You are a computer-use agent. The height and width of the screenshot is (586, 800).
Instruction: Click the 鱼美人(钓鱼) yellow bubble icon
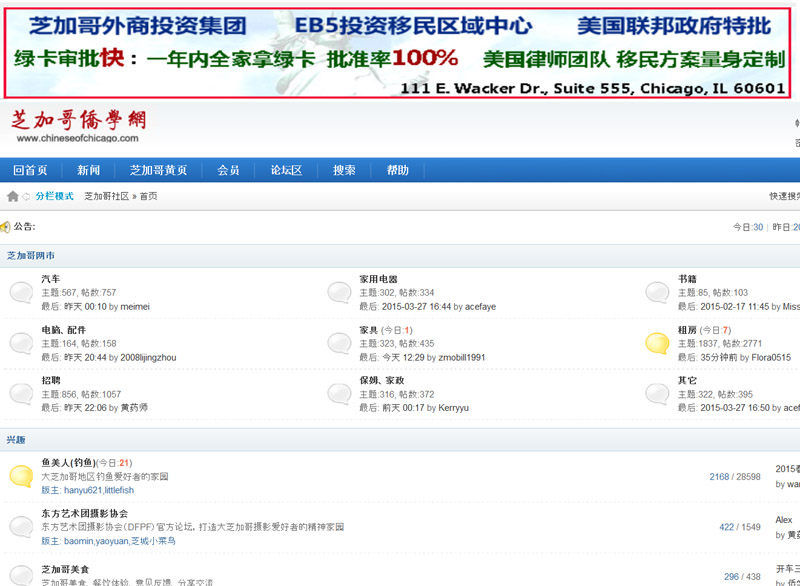point(21,476)
